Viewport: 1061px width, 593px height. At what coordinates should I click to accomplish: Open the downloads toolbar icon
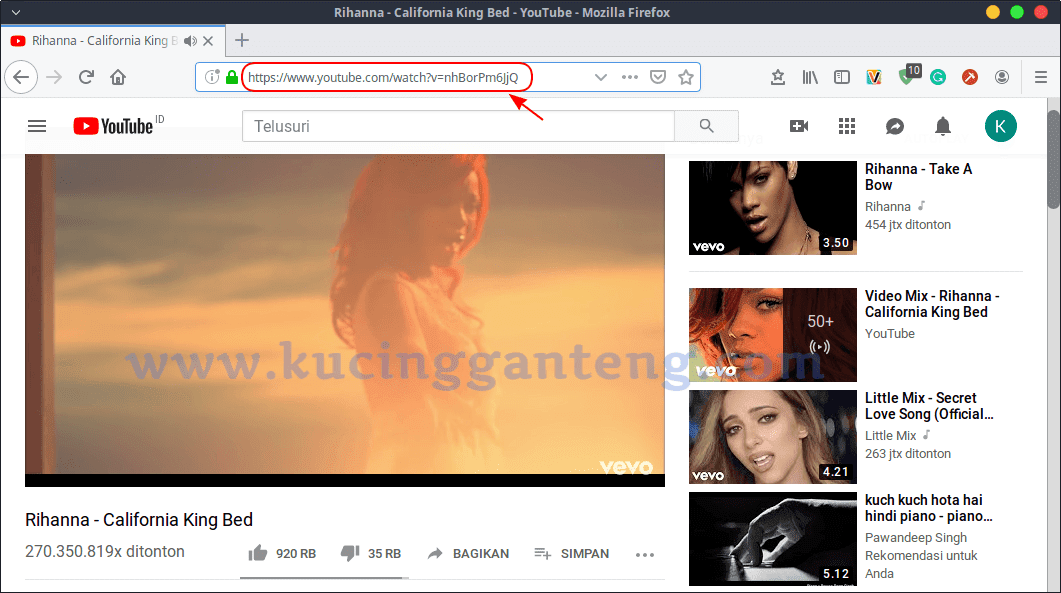pyautogui.click(x=778, y=77)
